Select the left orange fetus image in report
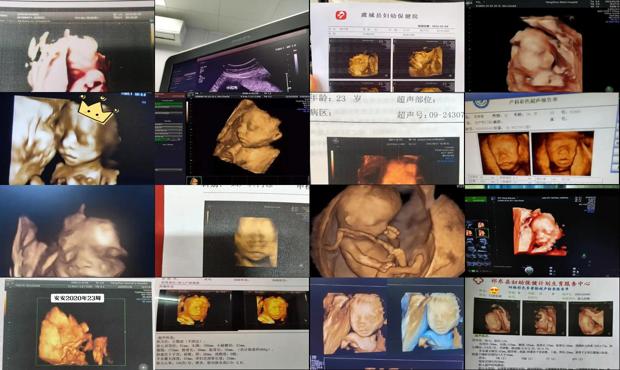This screenshot has height=370, width=620. click(504, 153)
